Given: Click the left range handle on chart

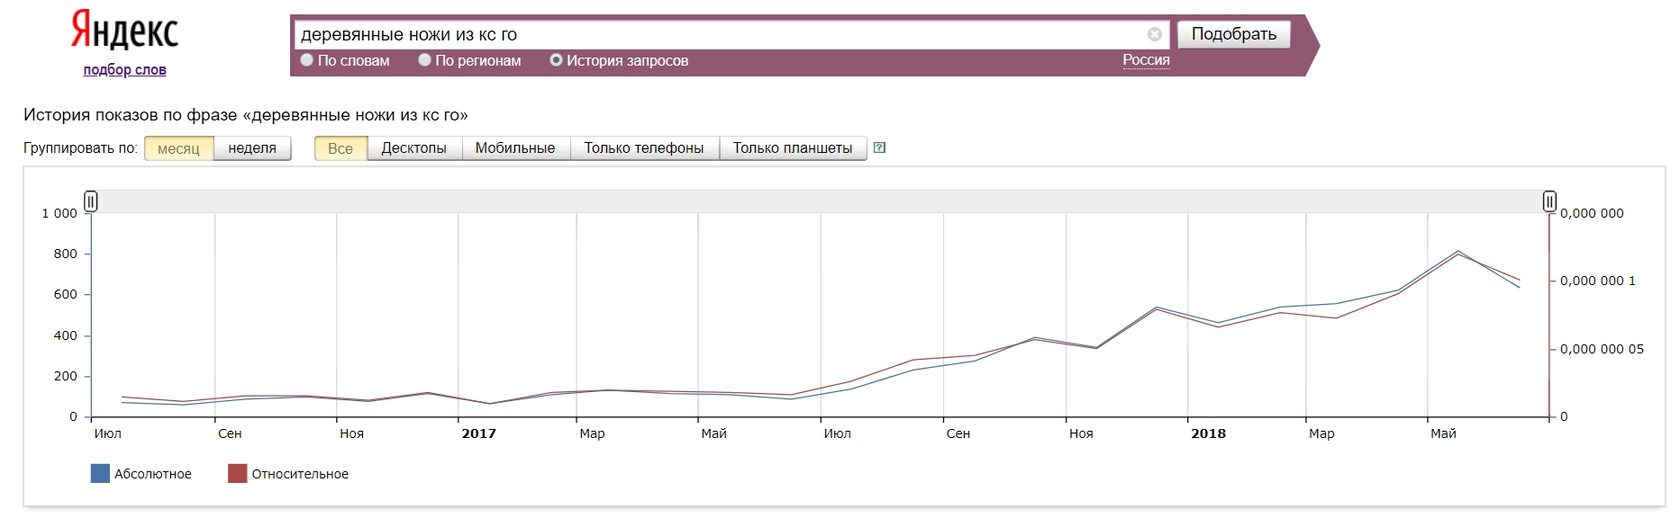Looking at the screenshot, I should [x=91, y=202].
